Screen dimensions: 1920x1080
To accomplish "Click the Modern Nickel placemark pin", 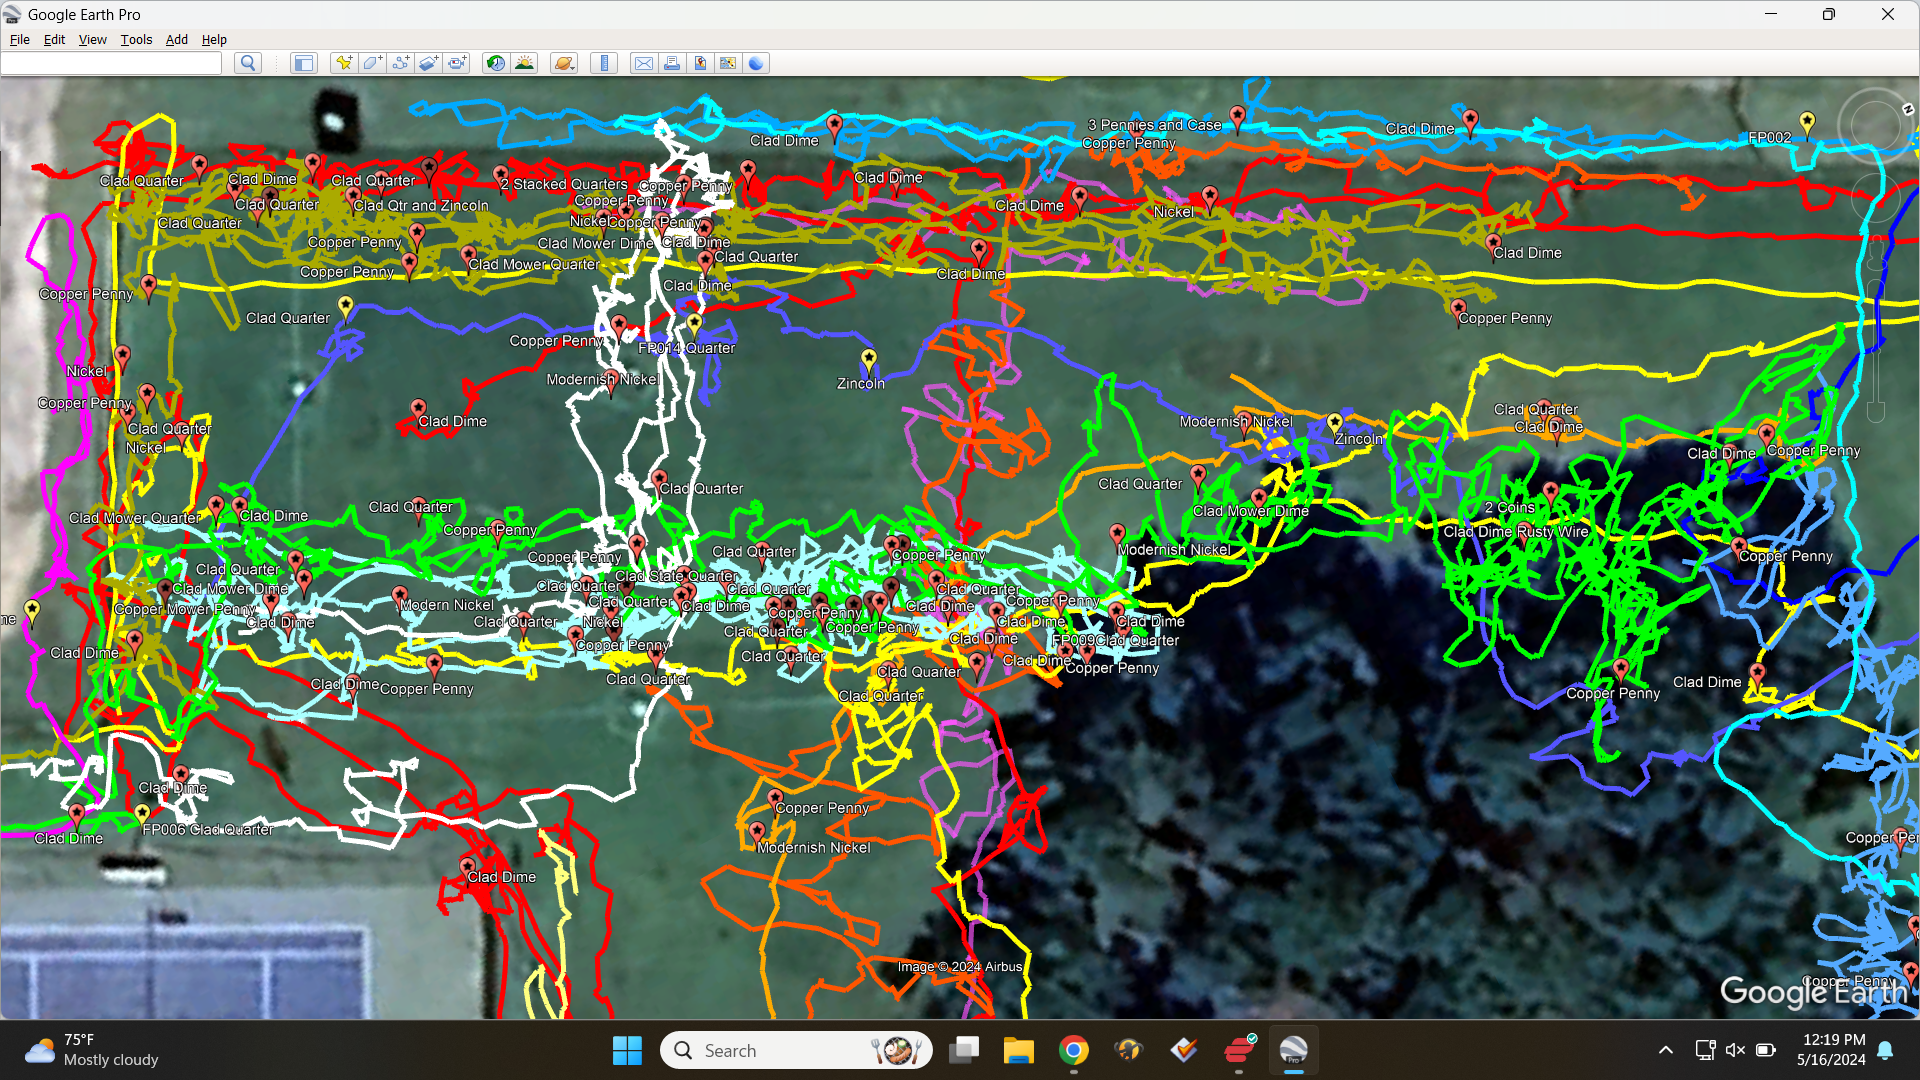I will [400, 597].
